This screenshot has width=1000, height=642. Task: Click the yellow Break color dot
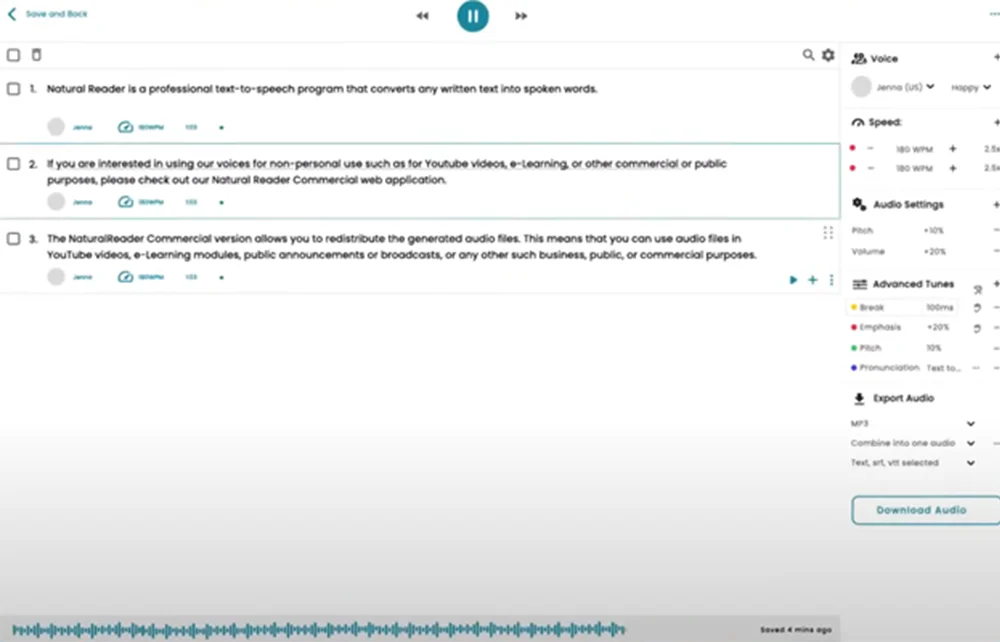854,307
